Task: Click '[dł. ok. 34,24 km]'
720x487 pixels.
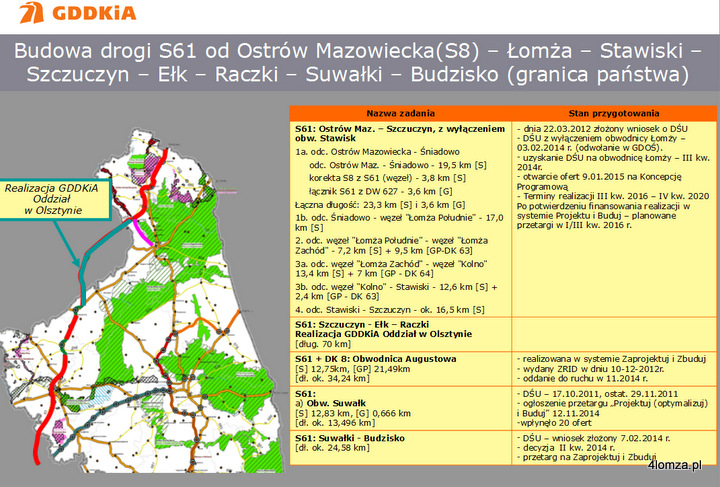Action: pyautogui.click(x=332, y=379)
